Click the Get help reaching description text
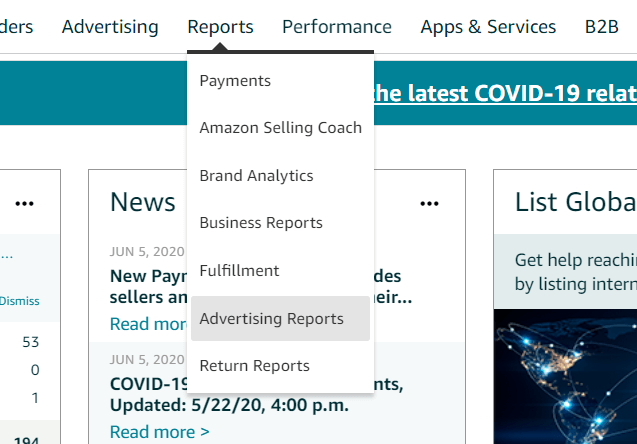Image resolution: width=637 pixels, height=444 pixels. pyautogui.click(x=576, y=272)
